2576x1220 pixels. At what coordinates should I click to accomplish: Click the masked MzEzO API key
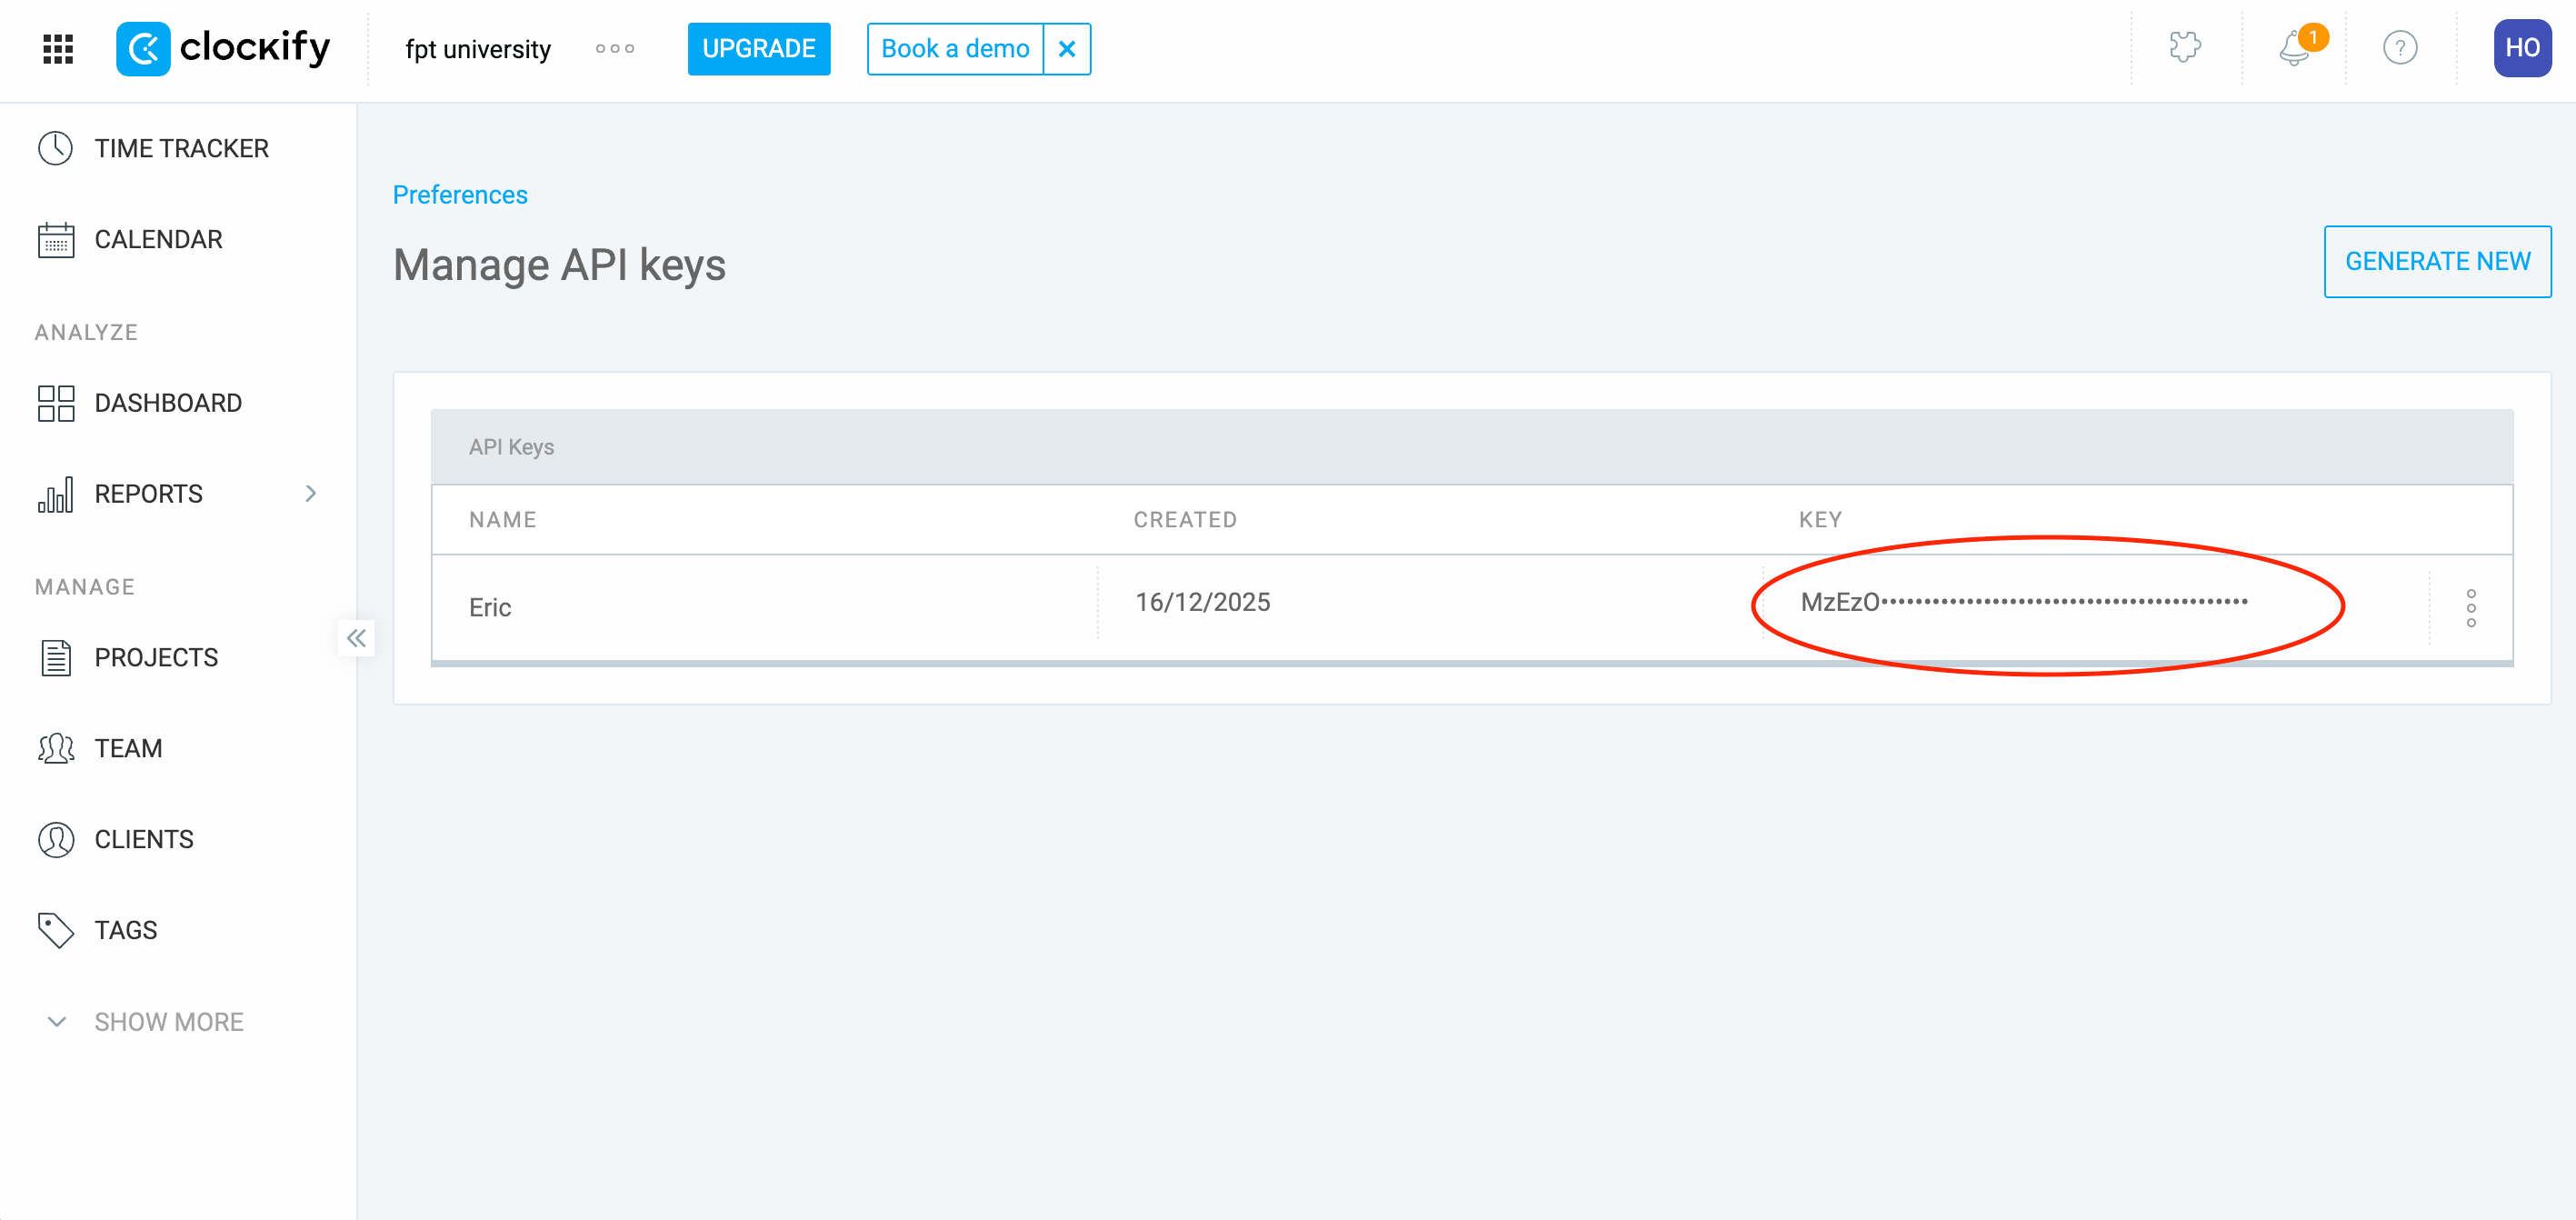[x=2024, y=602]
